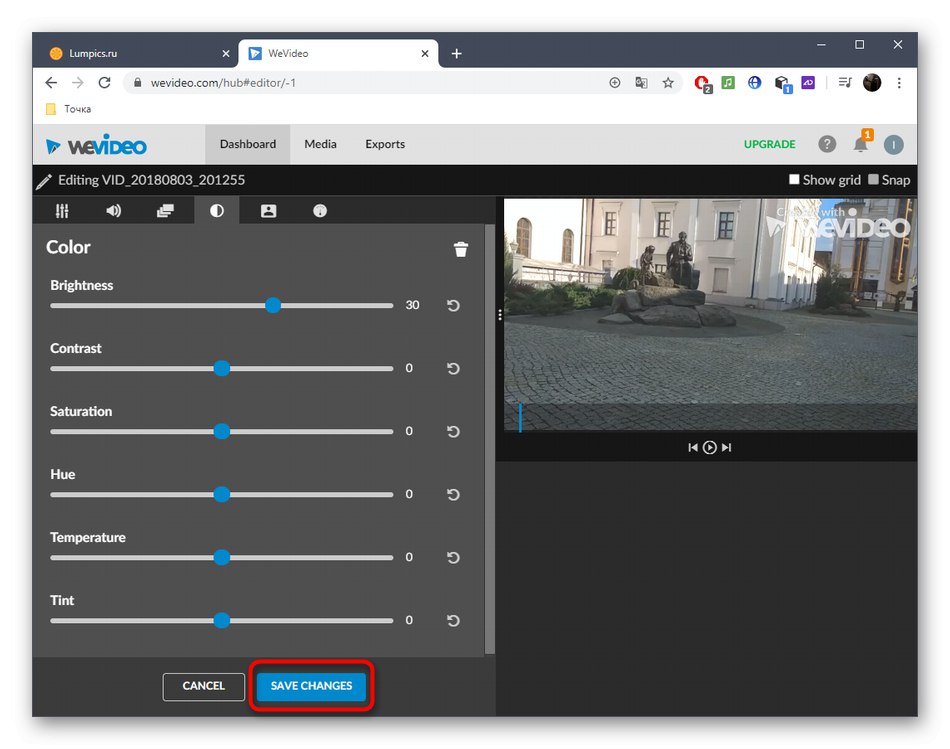Select the Color correction tab icon
950x749 pixels.
click(x=216, y=210)
